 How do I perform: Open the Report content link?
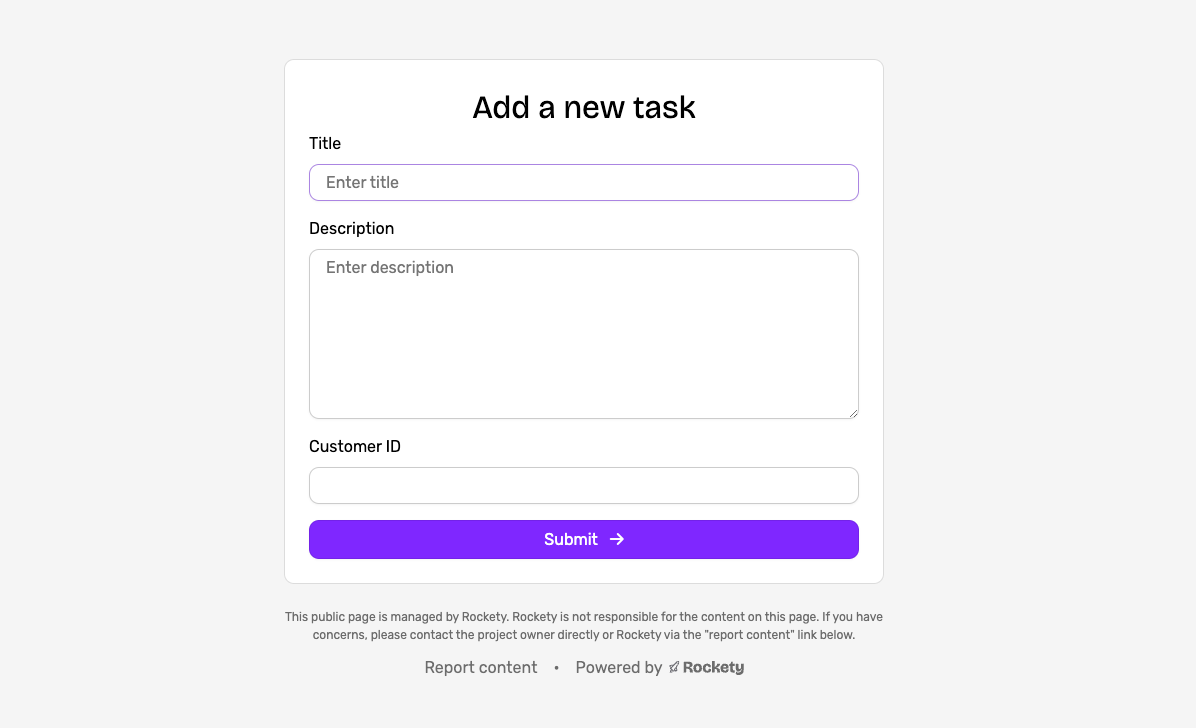[x=480, y=667]
